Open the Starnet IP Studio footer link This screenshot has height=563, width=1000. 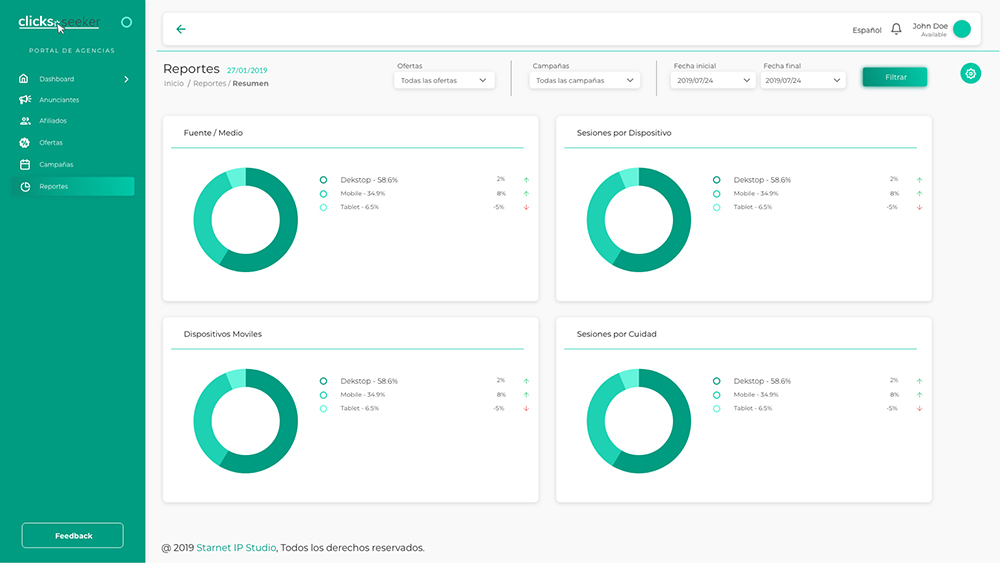tap(235, 548)
